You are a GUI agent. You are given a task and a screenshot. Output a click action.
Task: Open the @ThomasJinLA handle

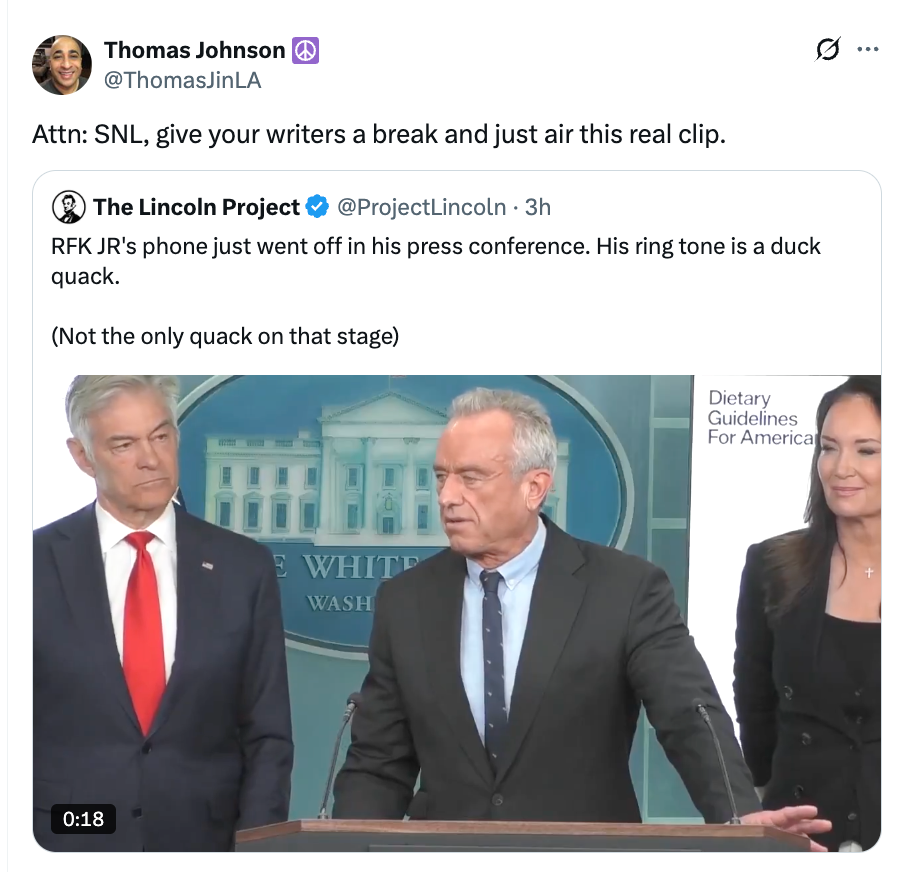click(183, 80)
